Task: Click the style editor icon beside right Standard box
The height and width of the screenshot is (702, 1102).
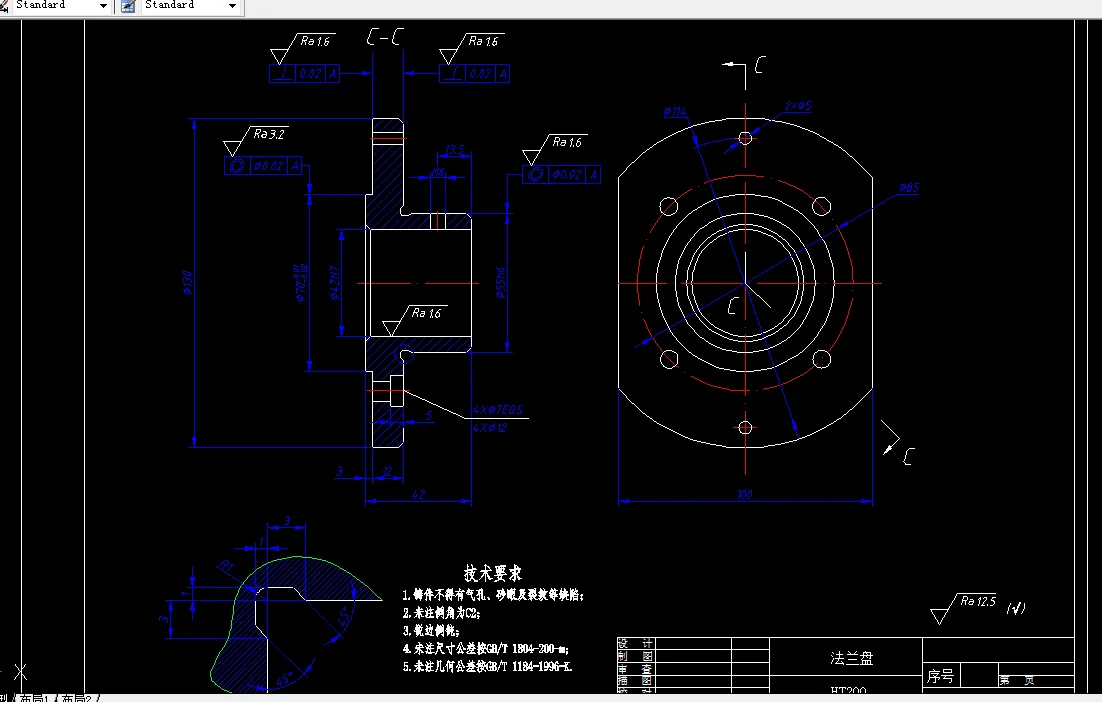Action: tap(126, 5)
